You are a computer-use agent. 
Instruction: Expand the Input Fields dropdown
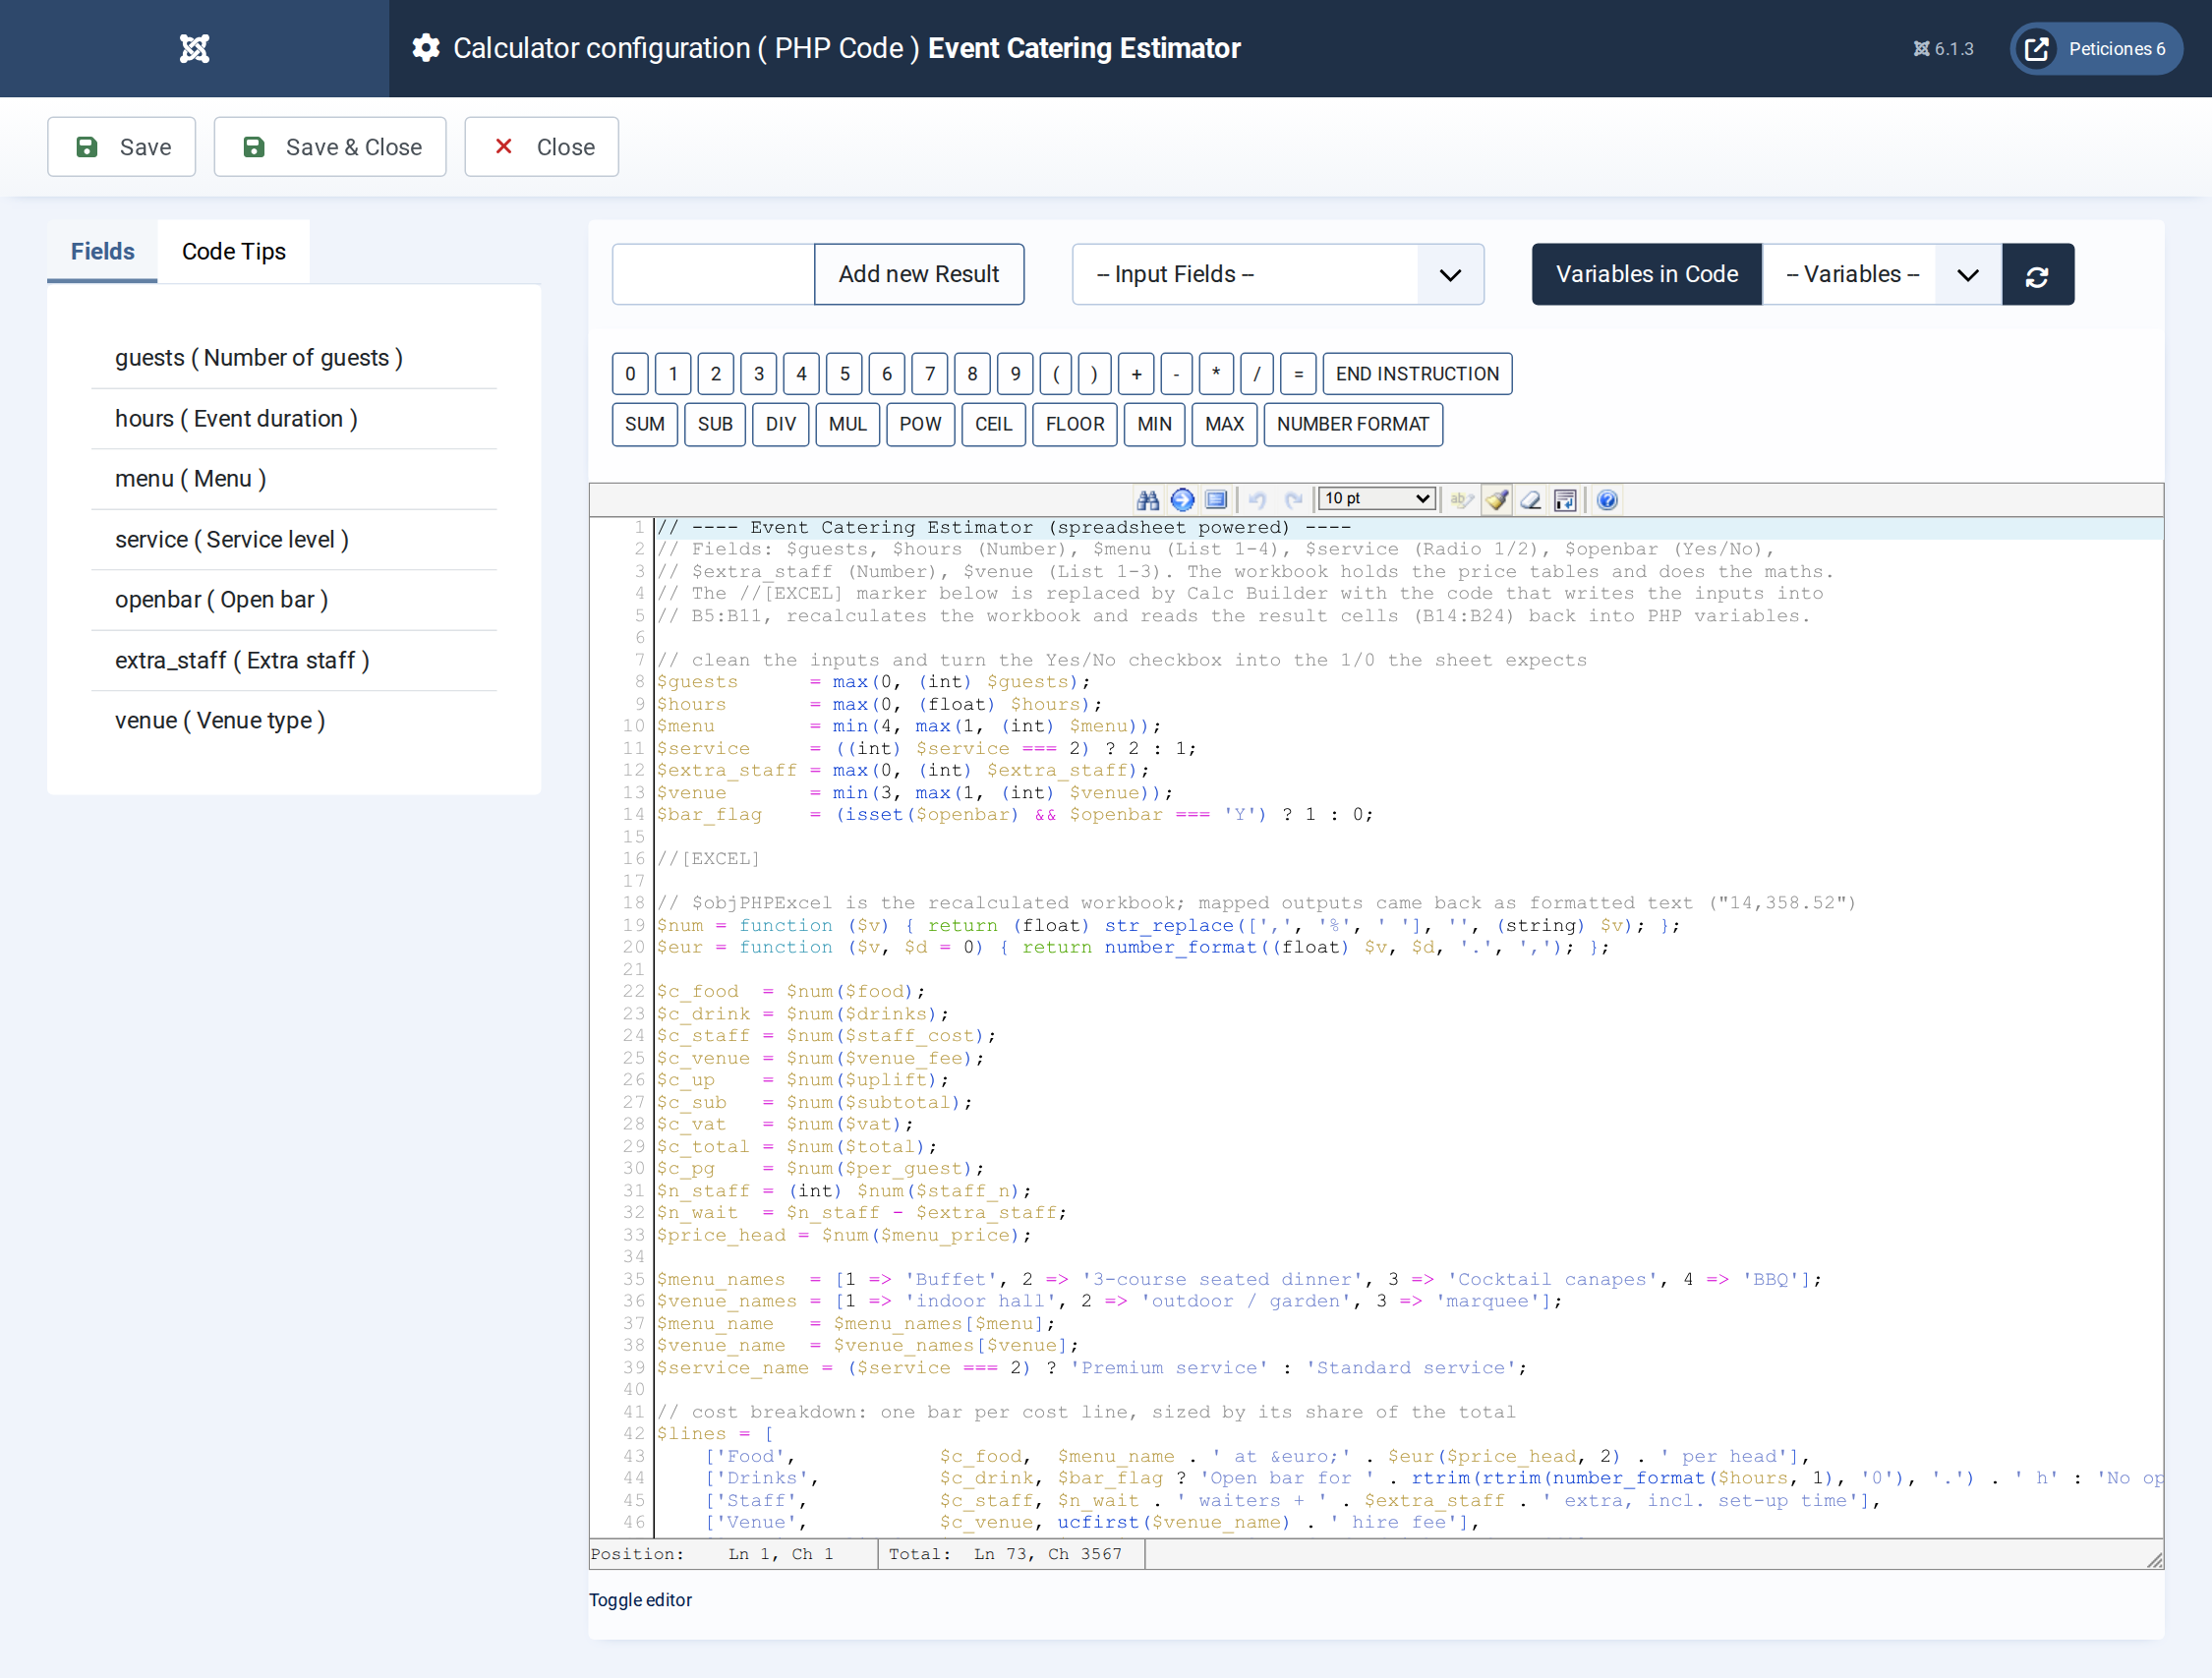[1278, 274]
